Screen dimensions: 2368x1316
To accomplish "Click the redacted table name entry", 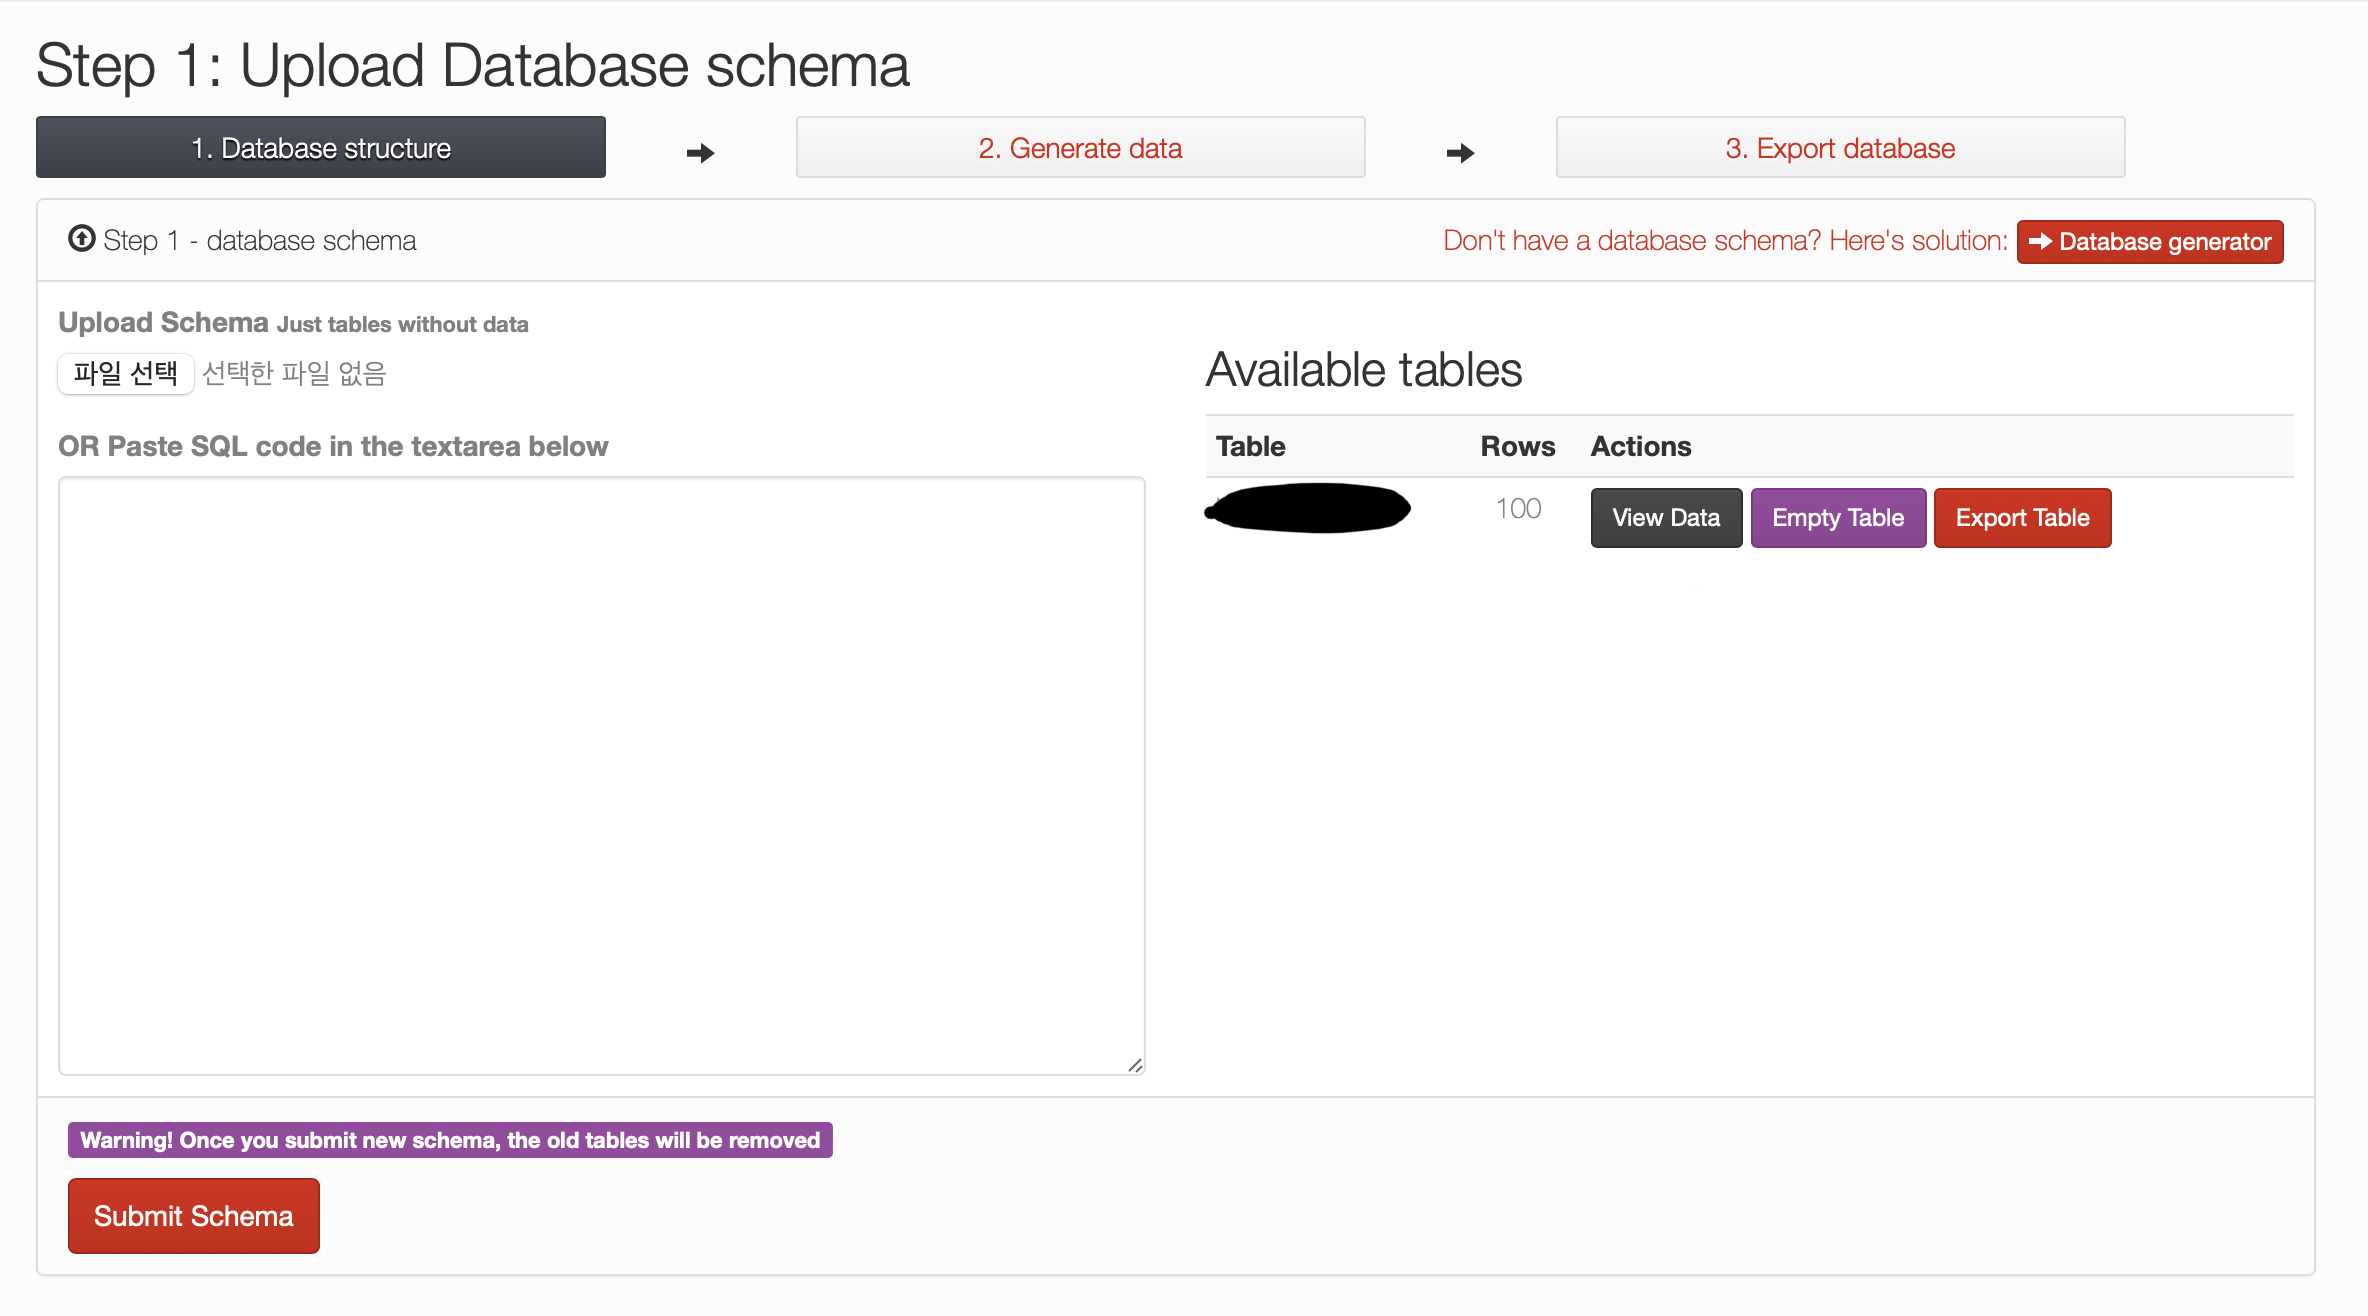I will click(1308, 509).
